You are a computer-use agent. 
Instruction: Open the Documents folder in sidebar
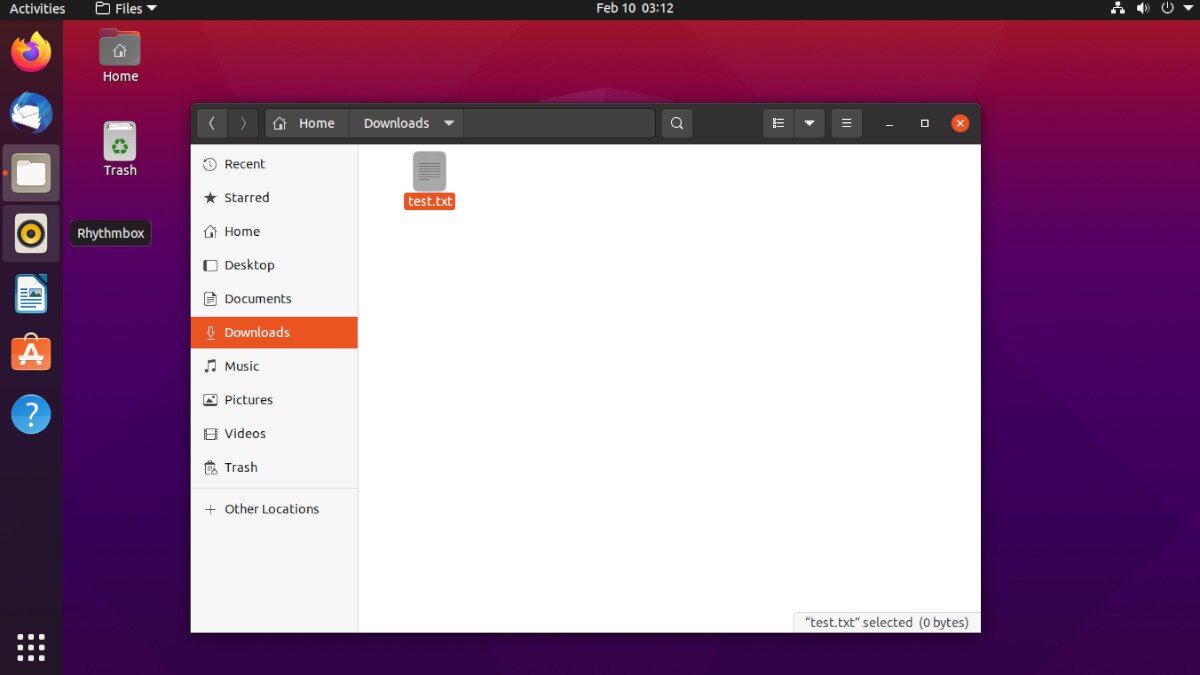point(258,298)
